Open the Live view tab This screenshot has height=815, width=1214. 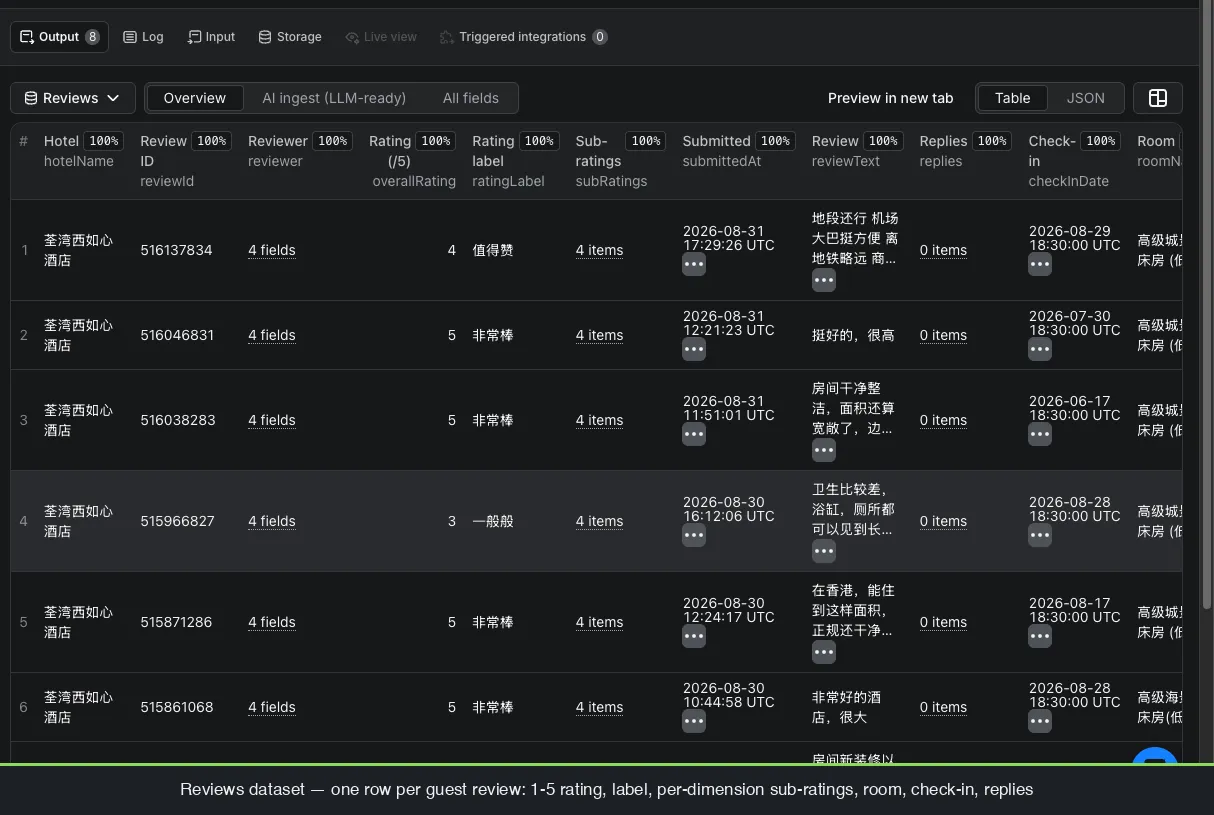pyautogui.click(x=381, y=37)
